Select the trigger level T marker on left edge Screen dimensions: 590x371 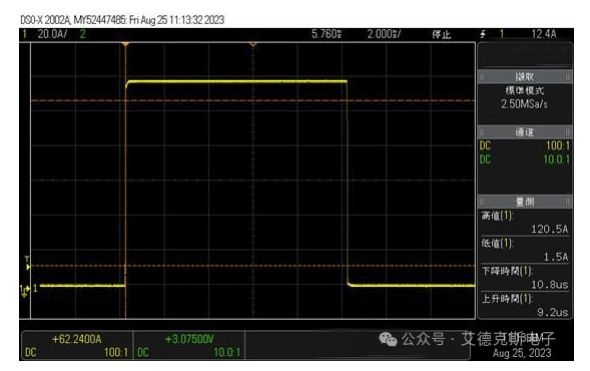(x=27, y=263)
